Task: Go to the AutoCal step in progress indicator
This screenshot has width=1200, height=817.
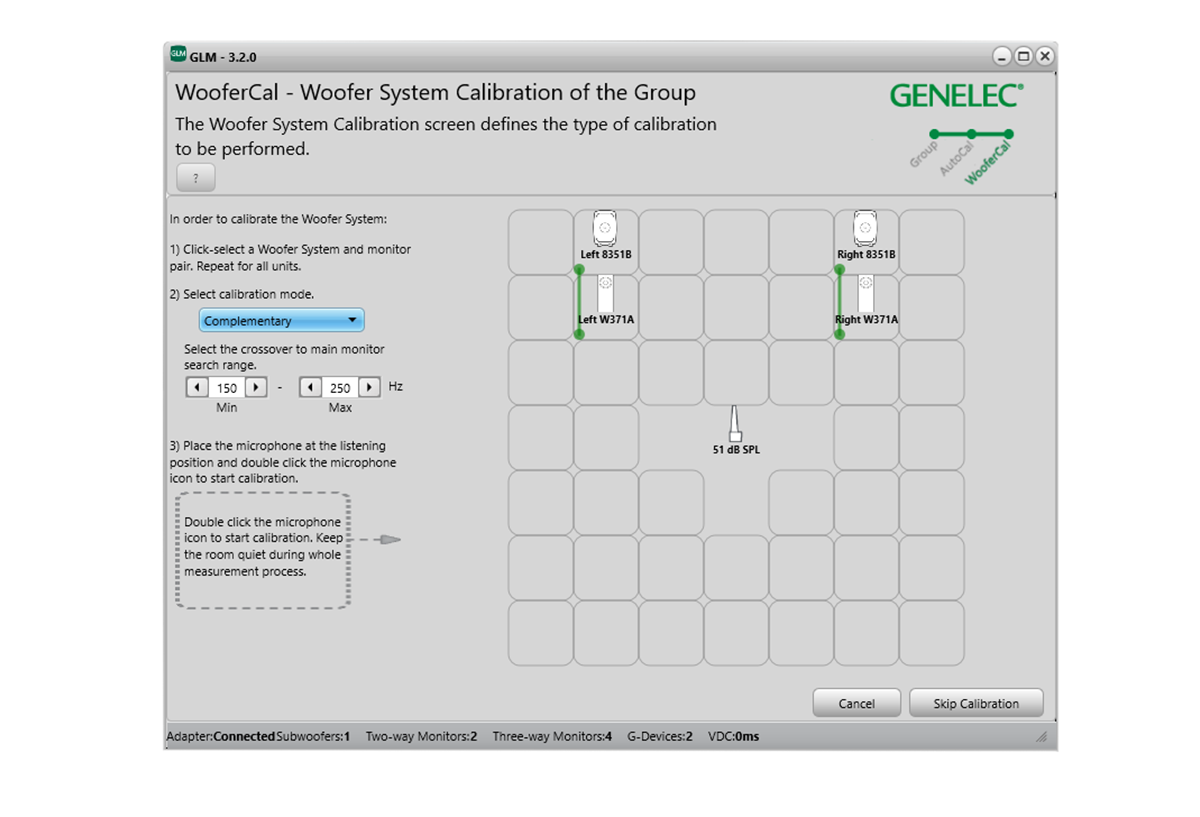Action: coord(956,157)
